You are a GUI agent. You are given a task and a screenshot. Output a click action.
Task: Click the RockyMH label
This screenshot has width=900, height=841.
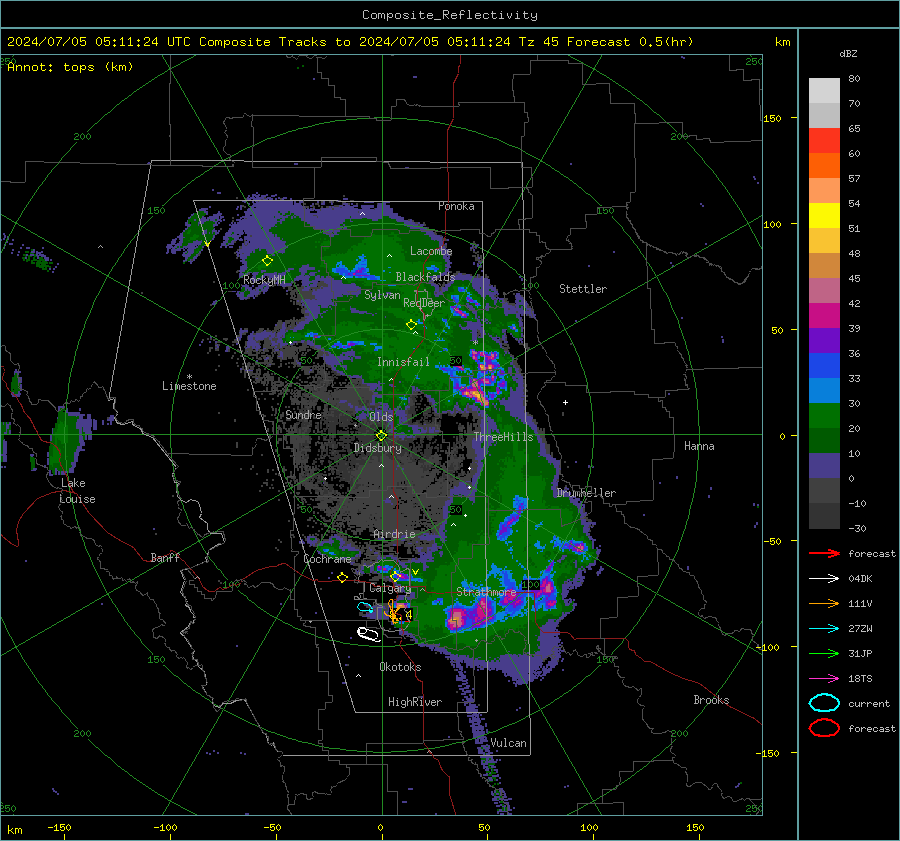[x=264, y=280]
